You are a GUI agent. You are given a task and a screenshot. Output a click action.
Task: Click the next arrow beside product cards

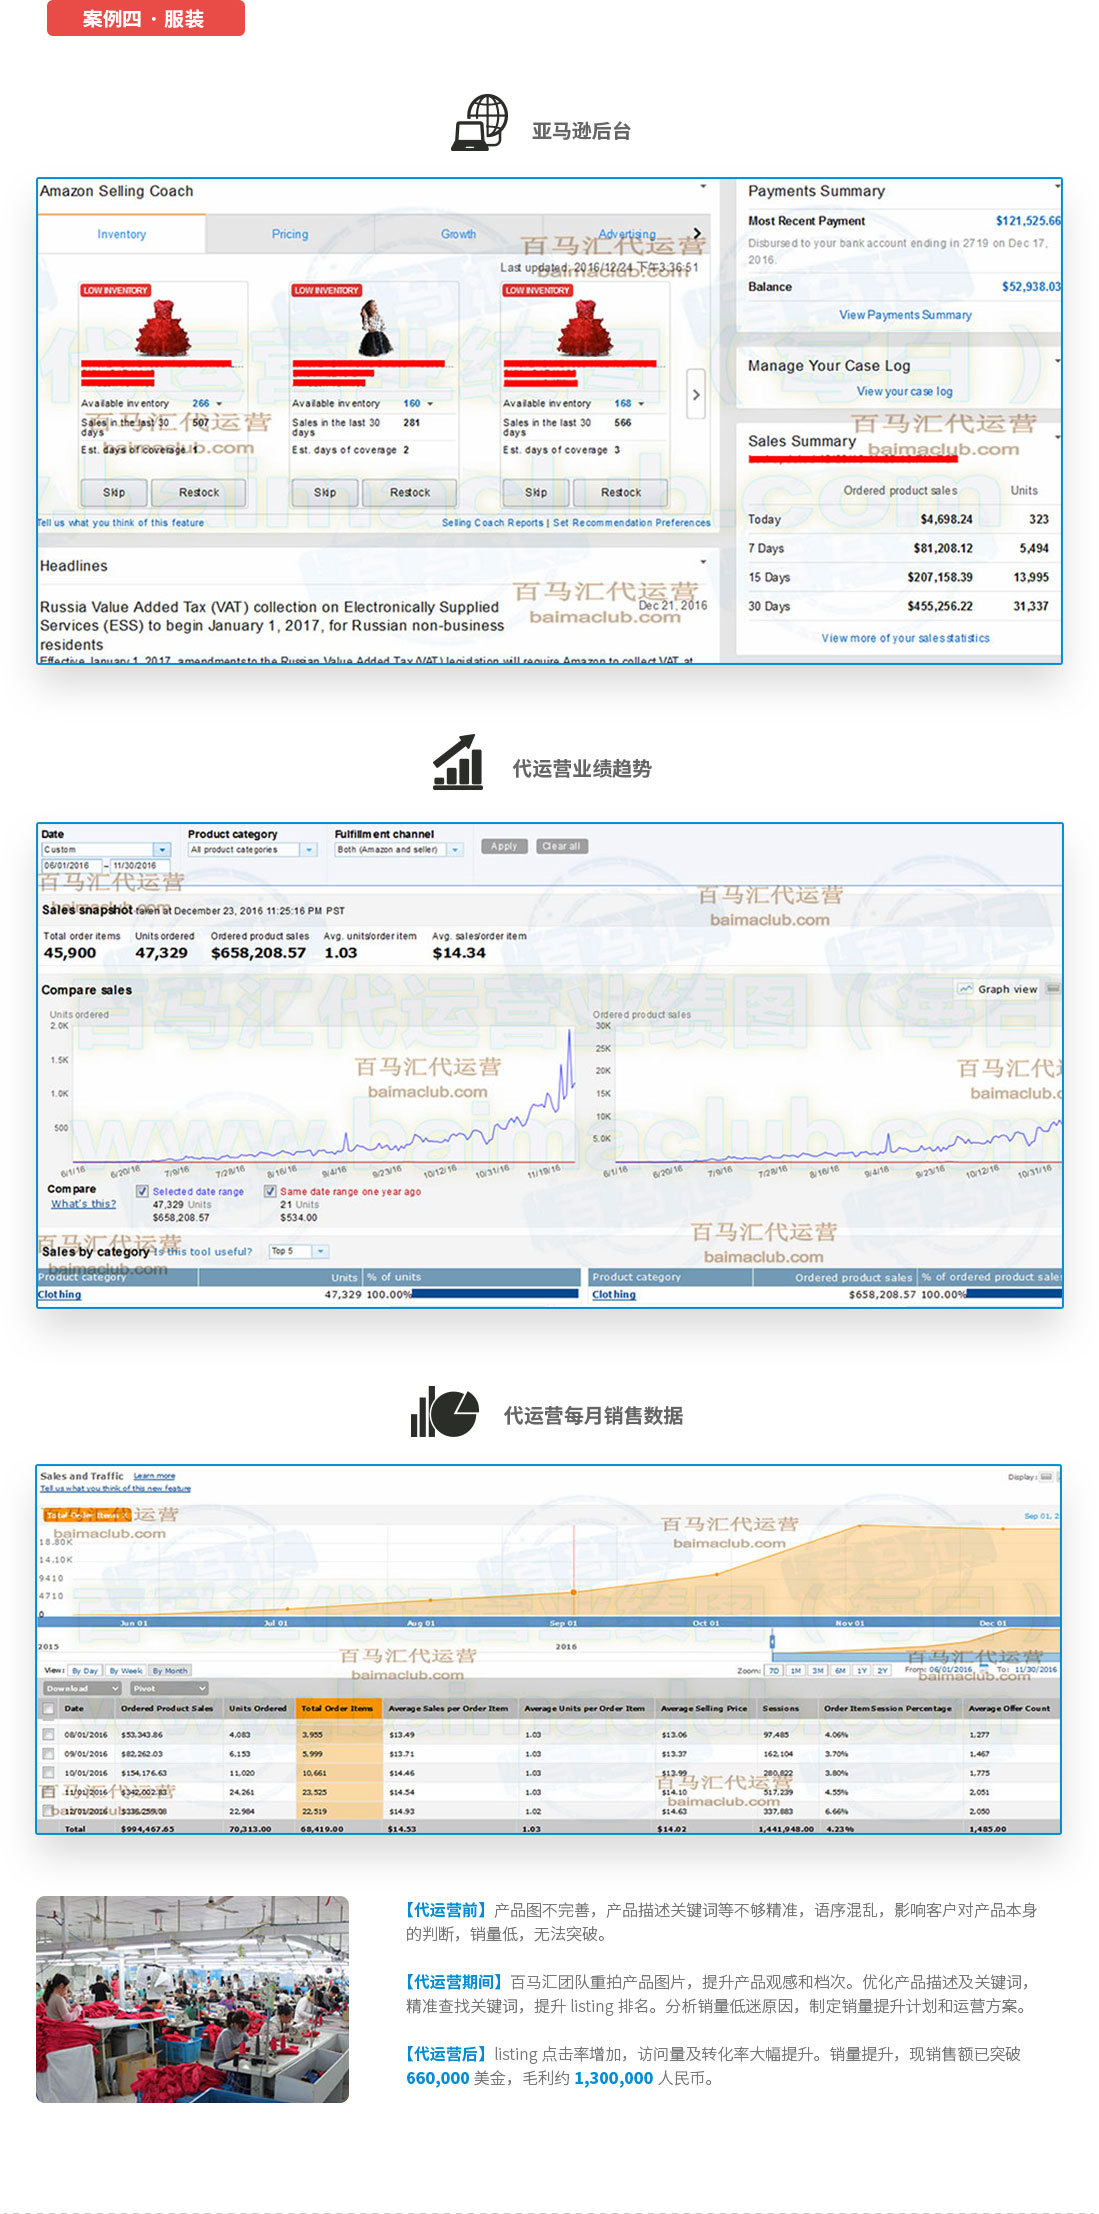(696, 395)
